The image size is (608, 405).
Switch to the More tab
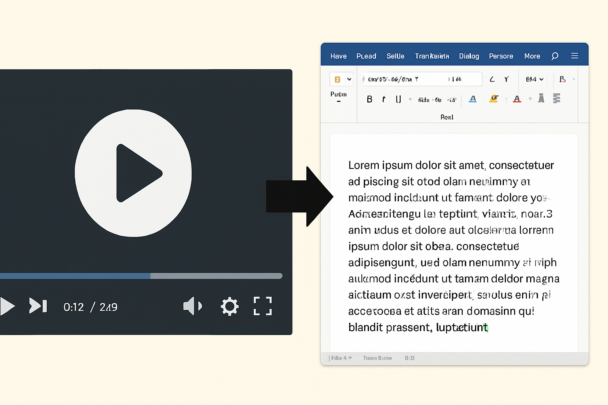pyautogui.click(x=532, y=56)
